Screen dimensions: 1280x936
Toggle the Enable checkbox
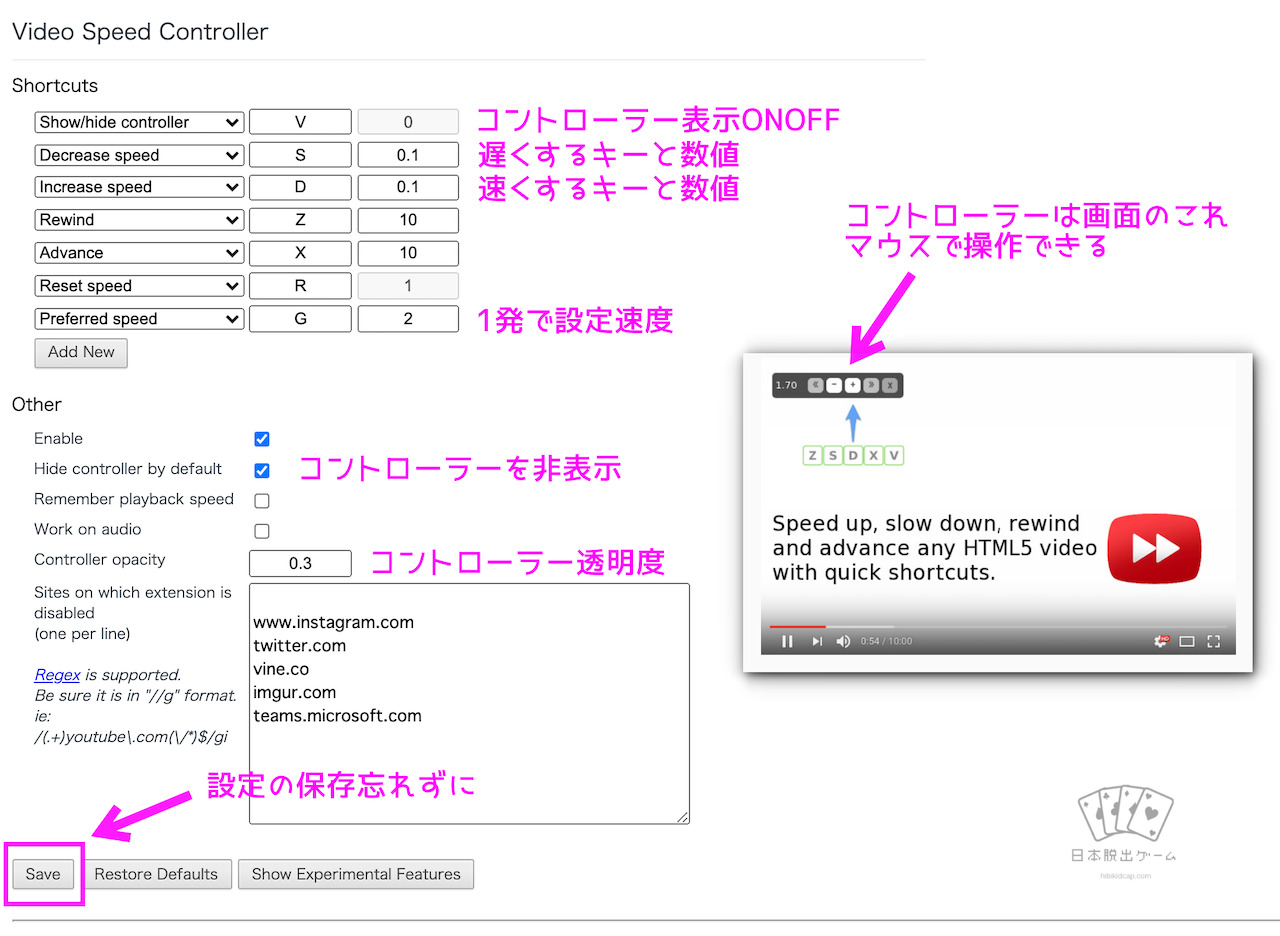pos(262,439)
